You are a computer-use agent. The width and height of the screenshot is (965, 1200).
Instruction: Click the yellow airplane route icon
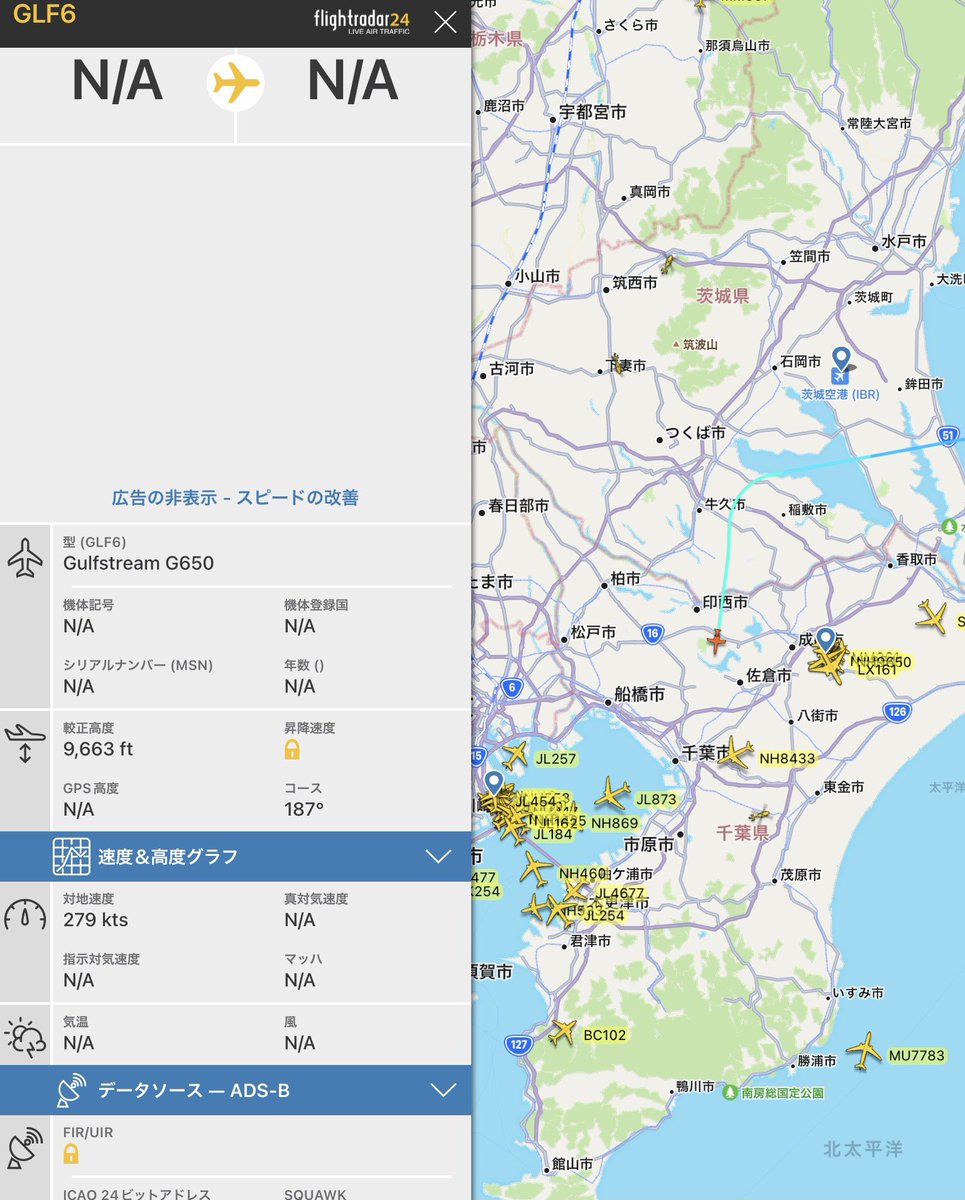pos(236,83)
